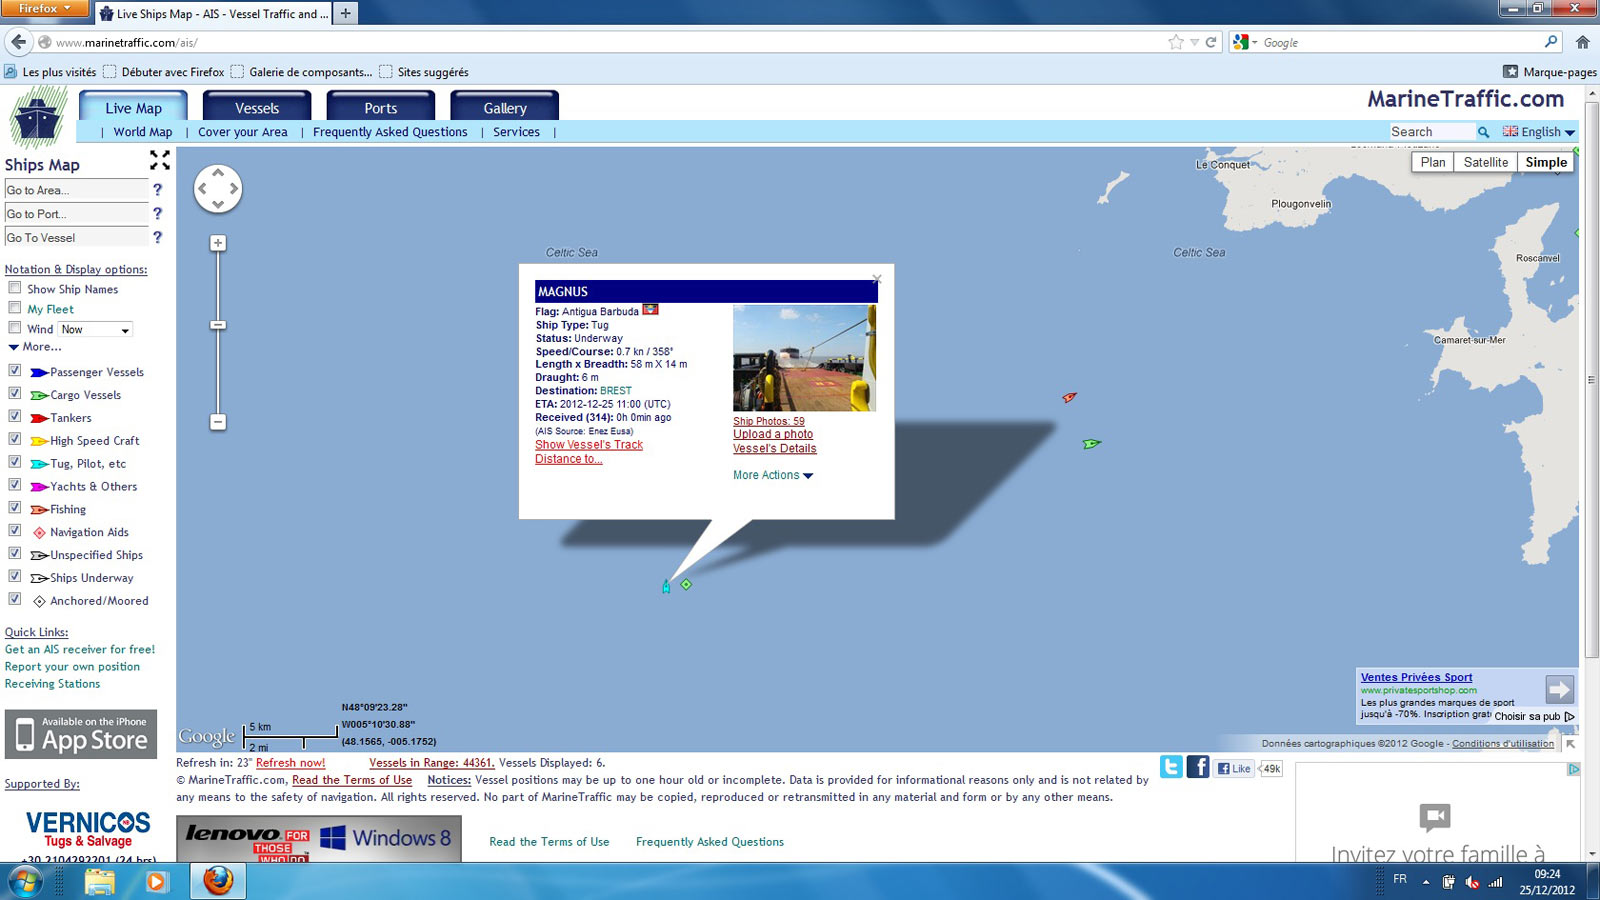
Task: Click Show Vessel's Track link
Action: coord(589,445)
